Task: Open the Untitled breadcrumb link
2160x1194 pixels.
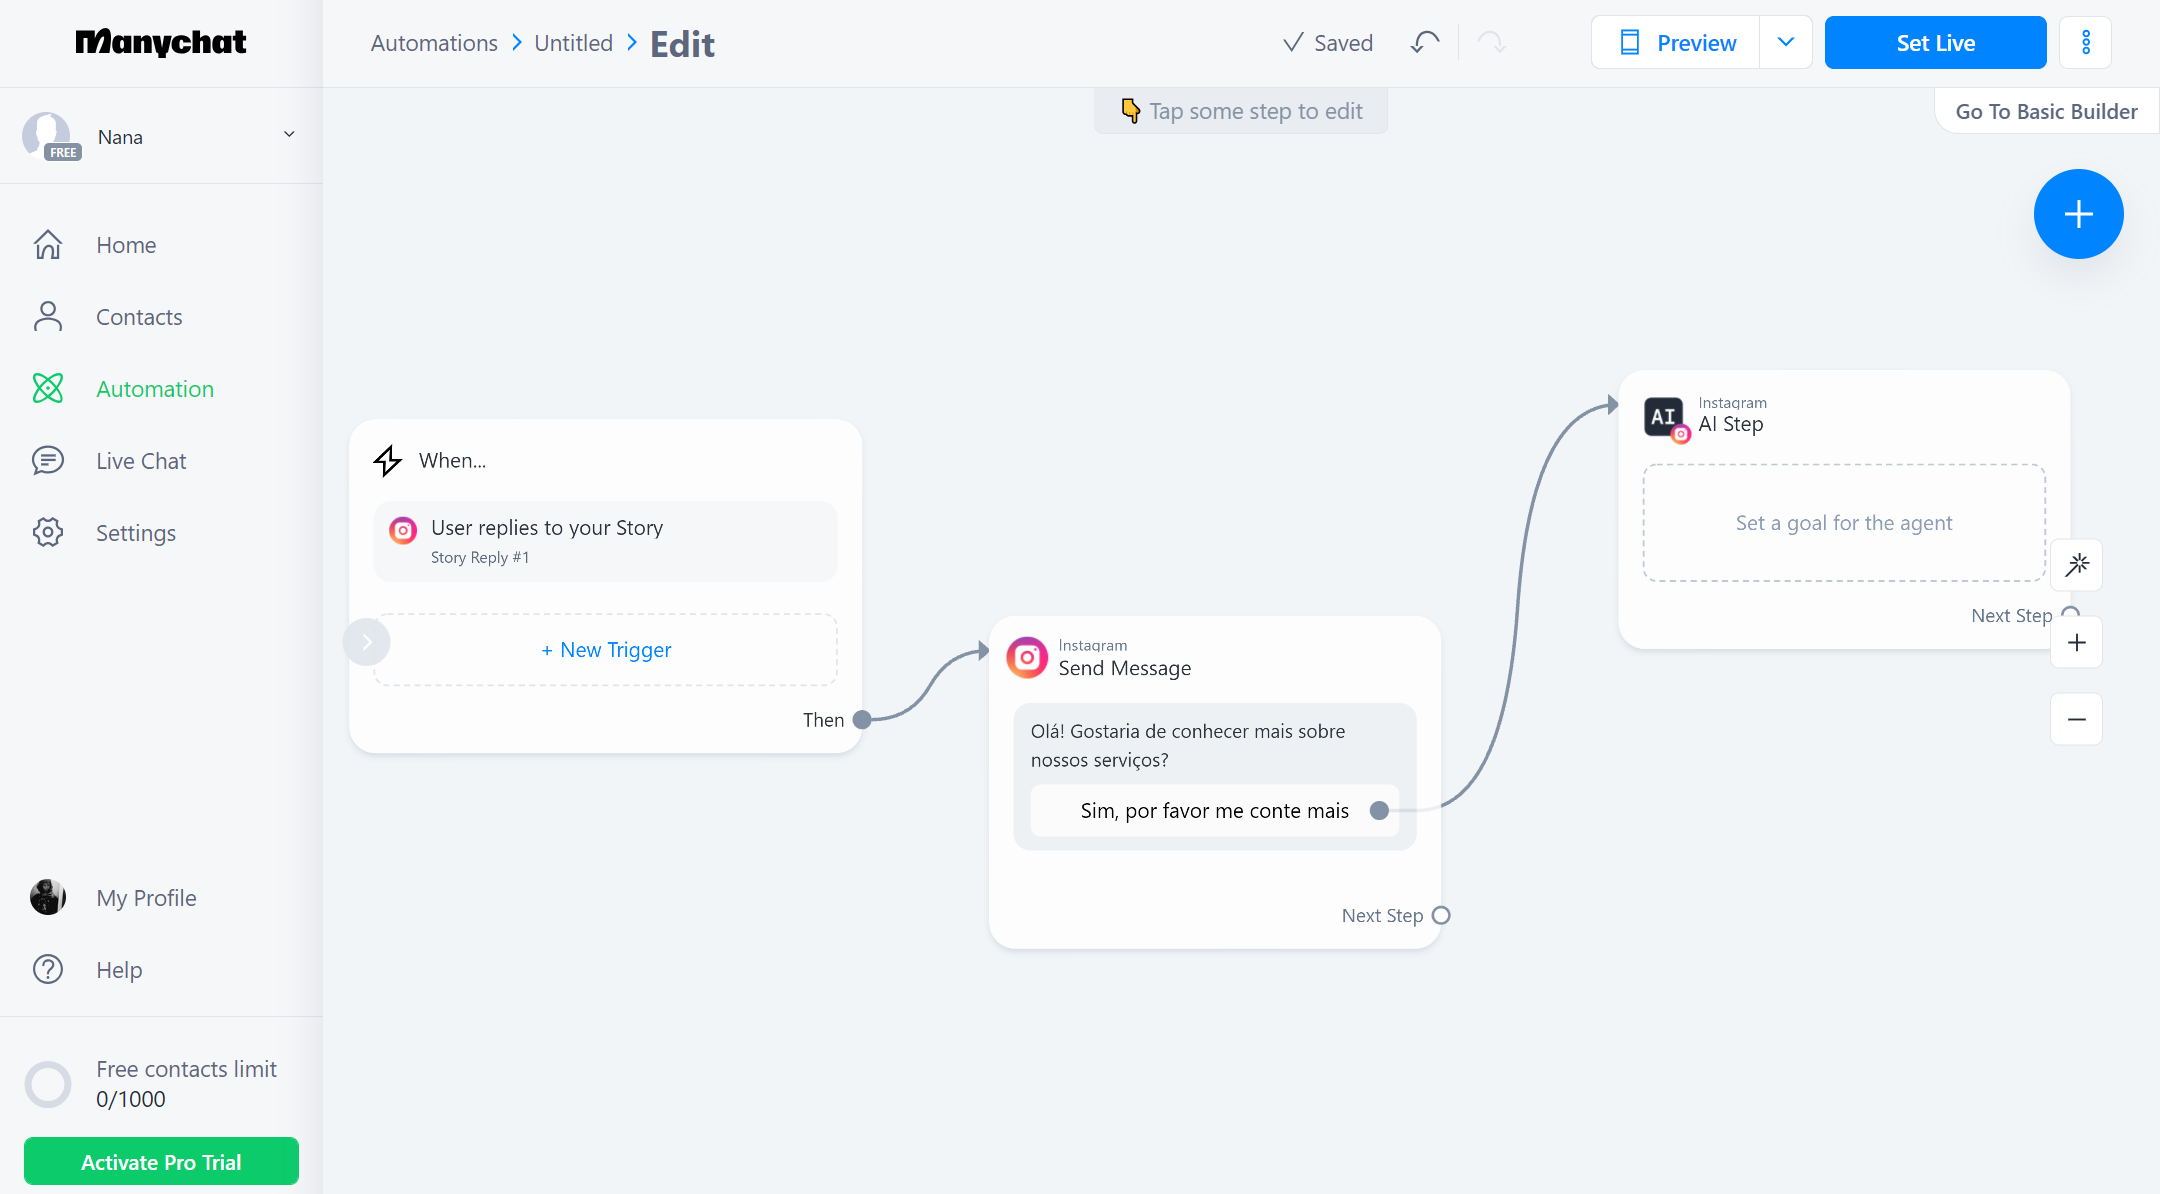Action: (x=573, y=43)
